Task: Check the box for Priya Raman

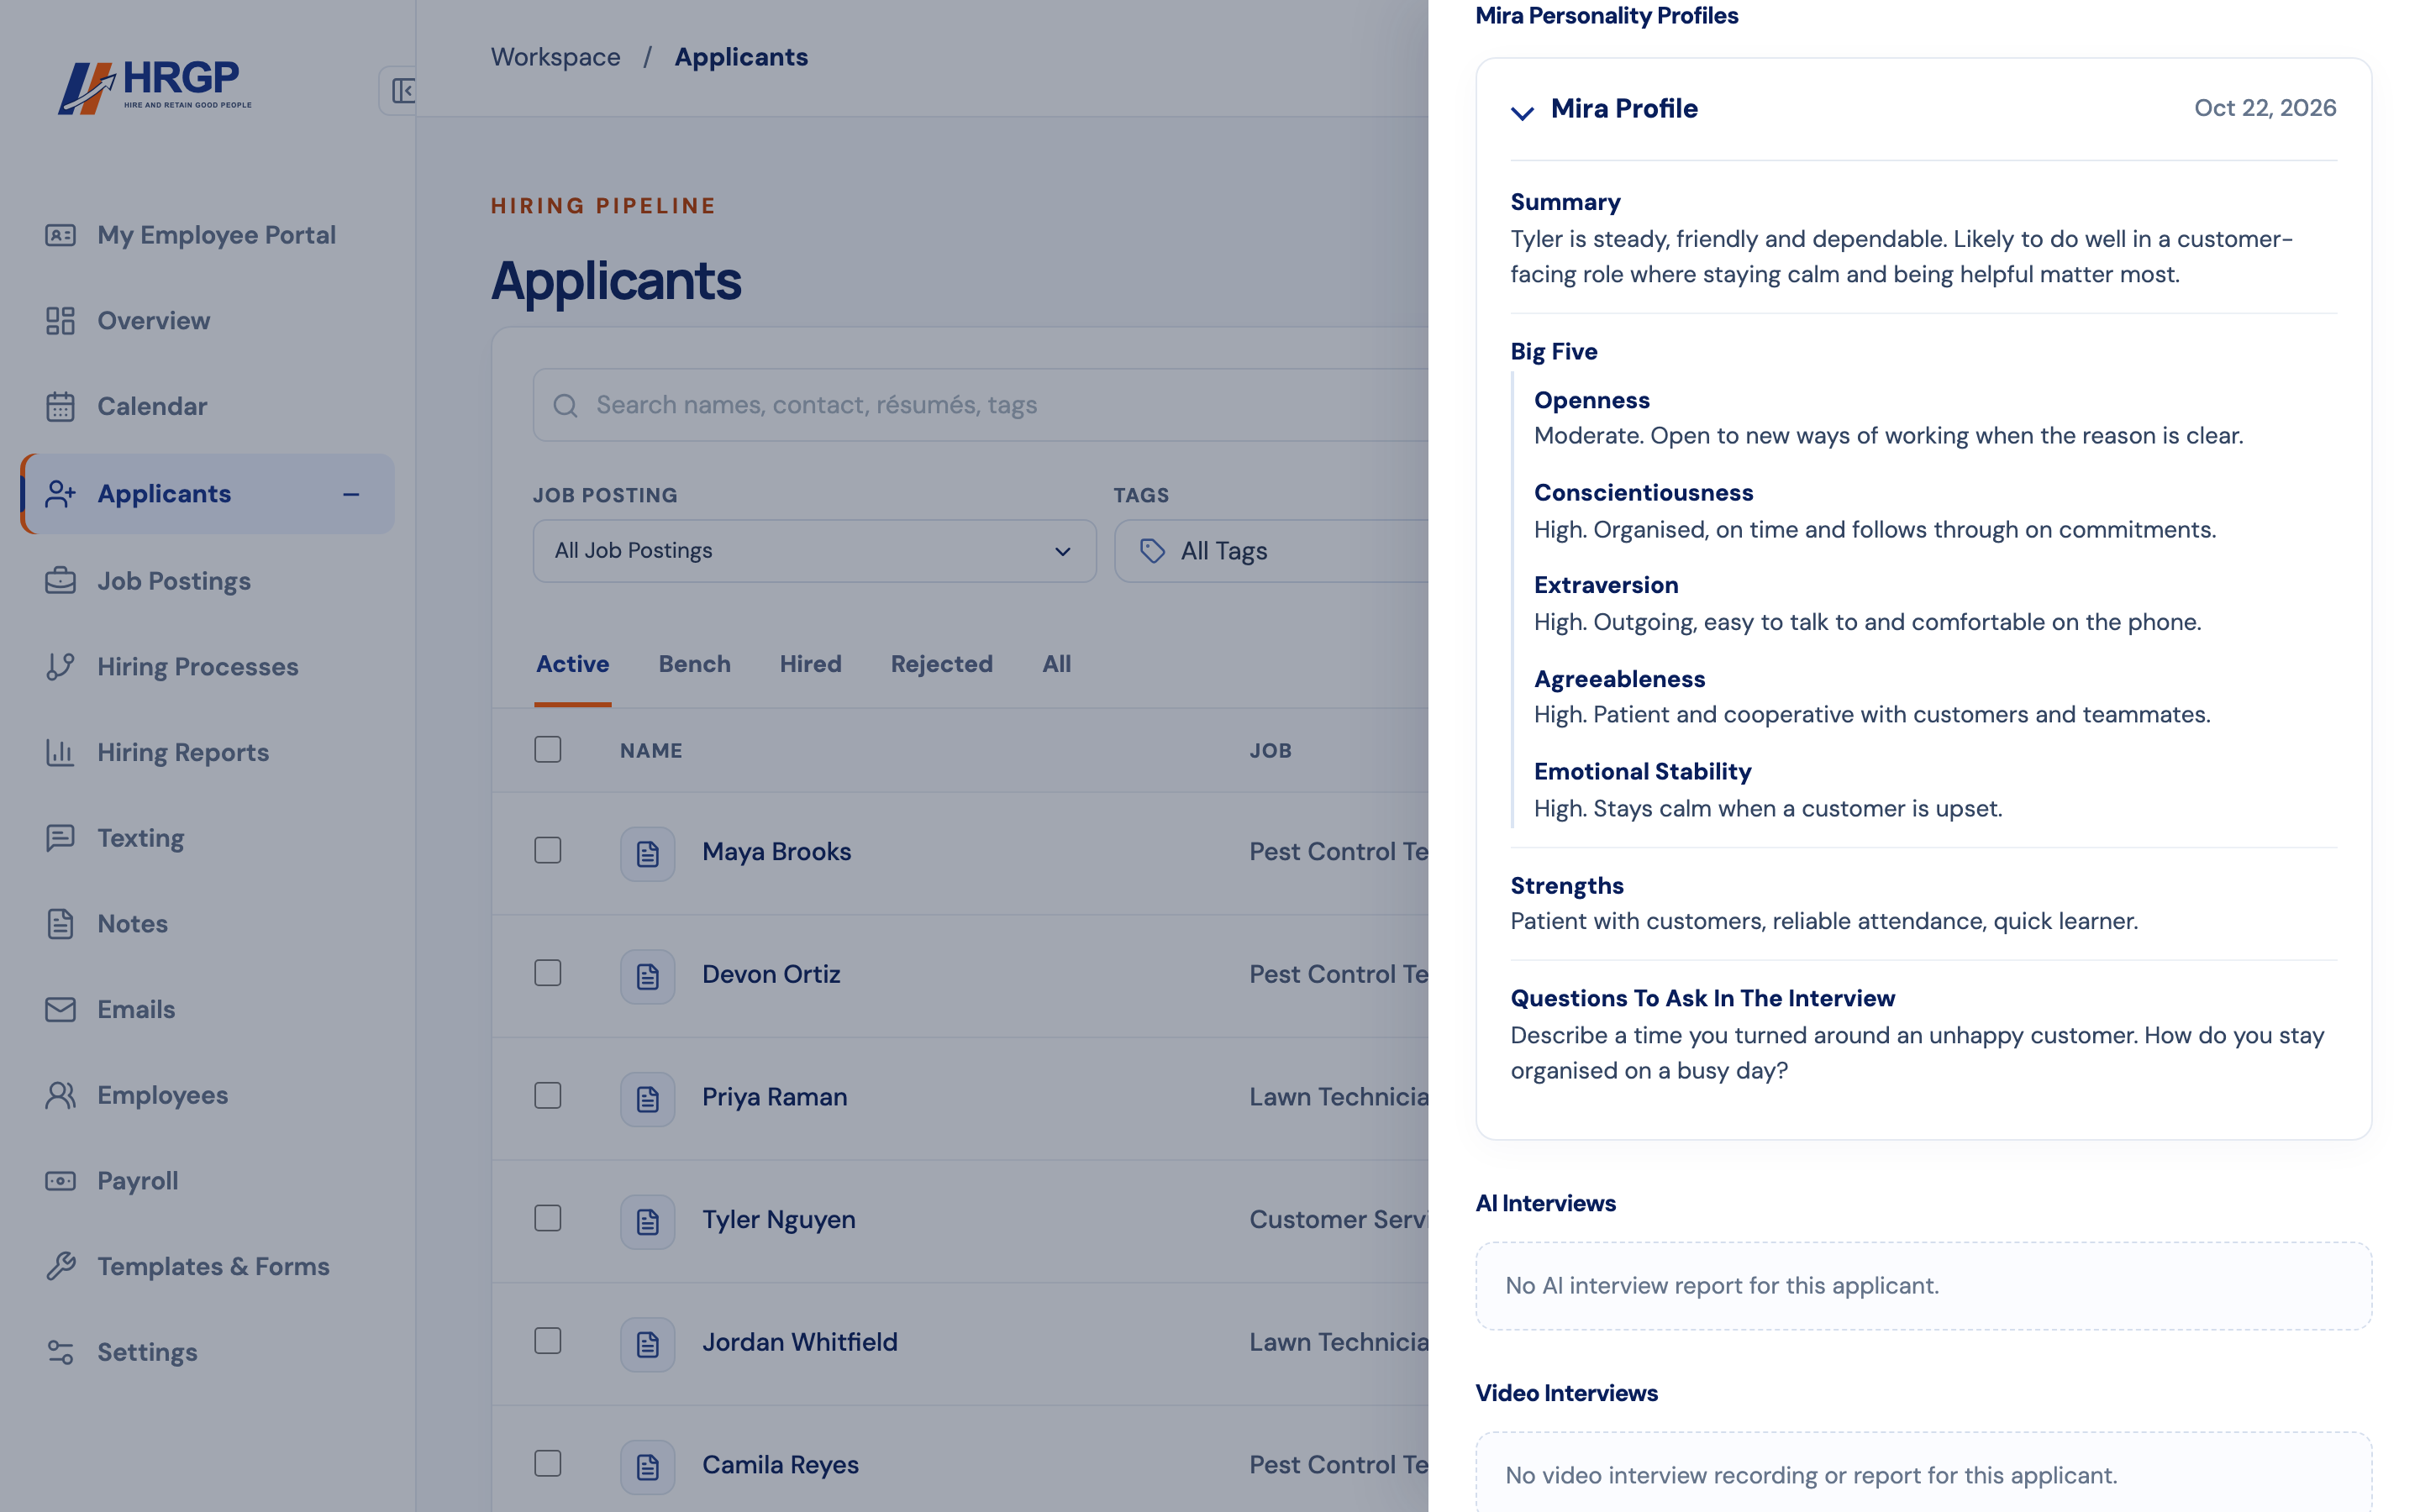Action: [x=547, y=1095]
